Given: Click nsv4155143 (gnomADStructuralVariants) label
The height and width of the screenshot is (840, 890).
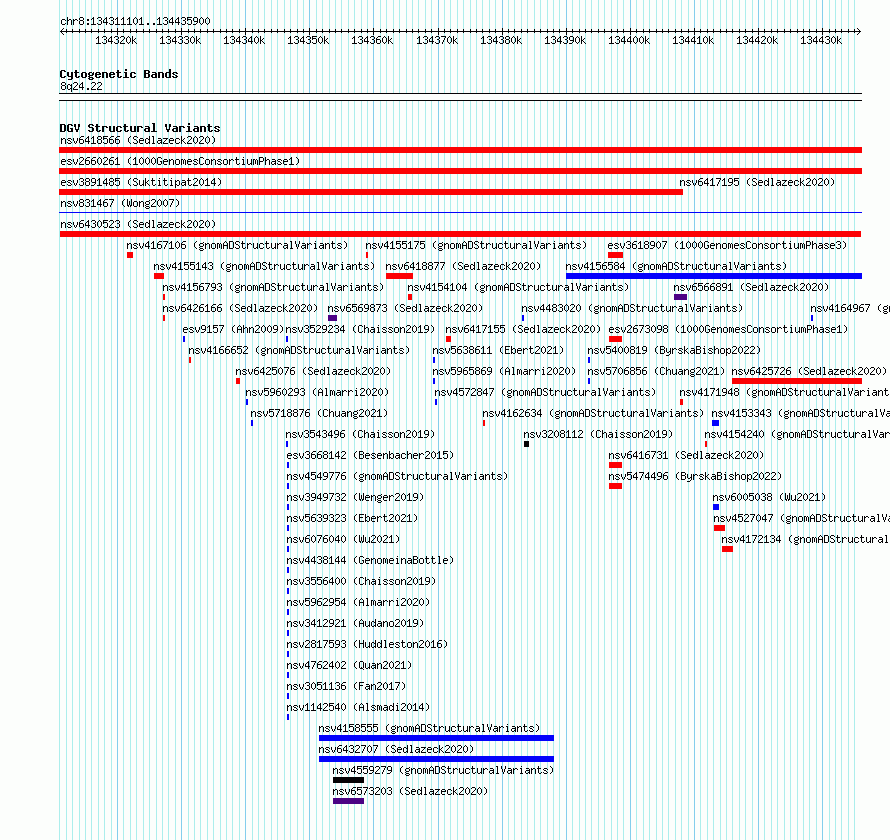Looking at the screenshot, I should [x=264, y=266].
